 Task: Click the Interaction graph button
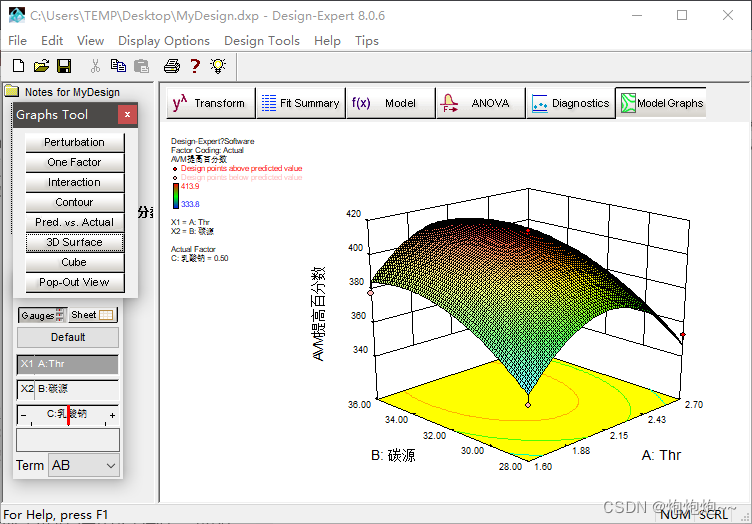[74, 183]
